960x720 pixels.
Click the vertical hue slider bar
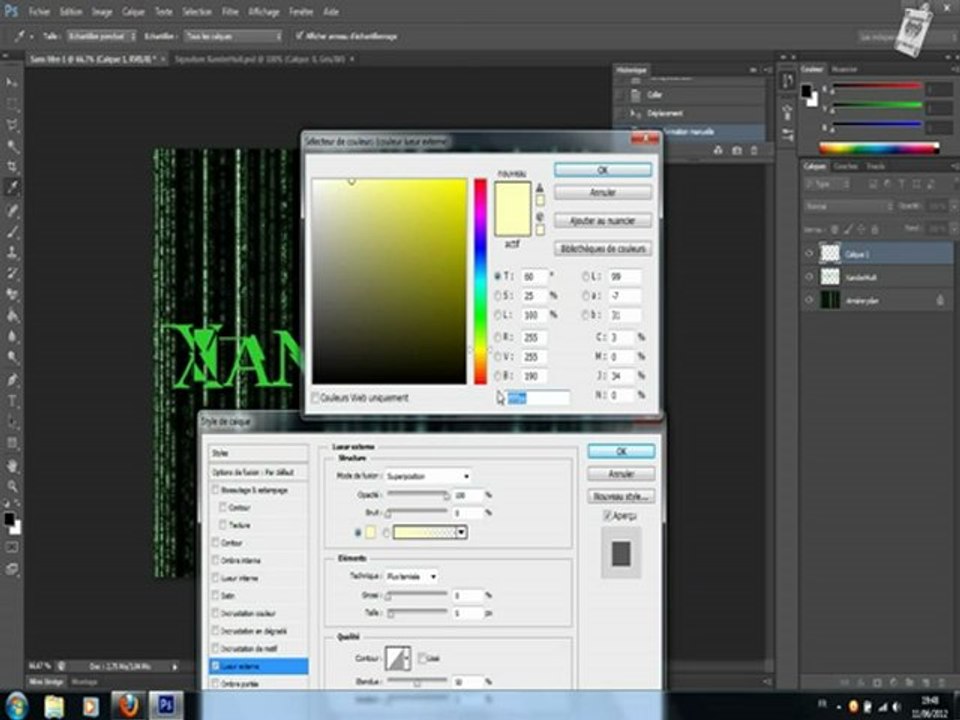click(481, 281)
